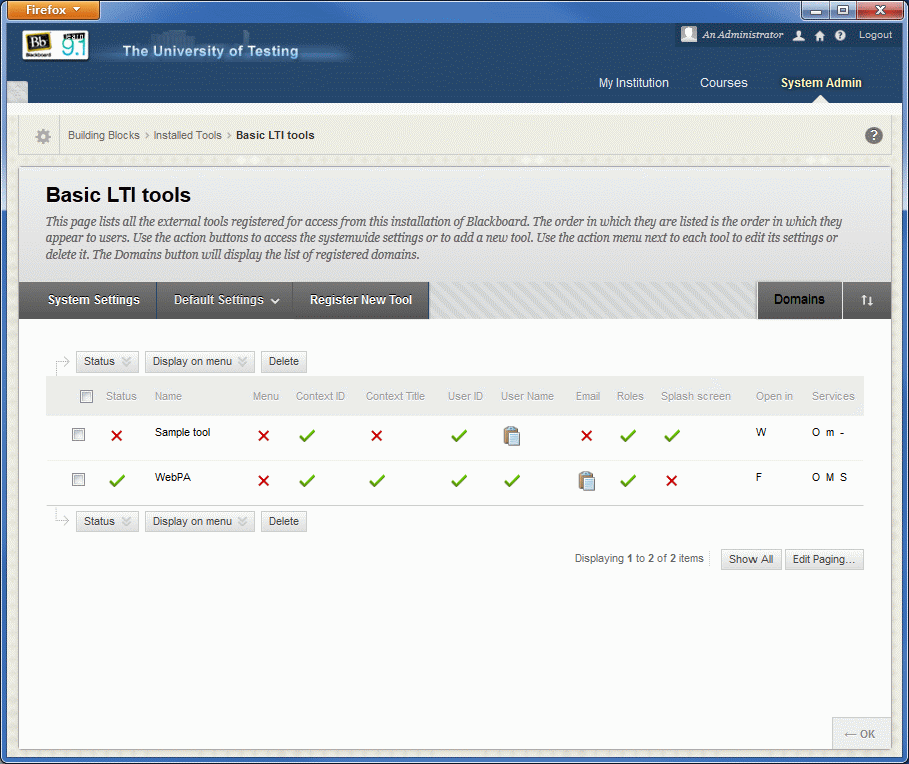Click the Show All button
This screenshot has width=909, height=764.
click(x=750, y=559)
